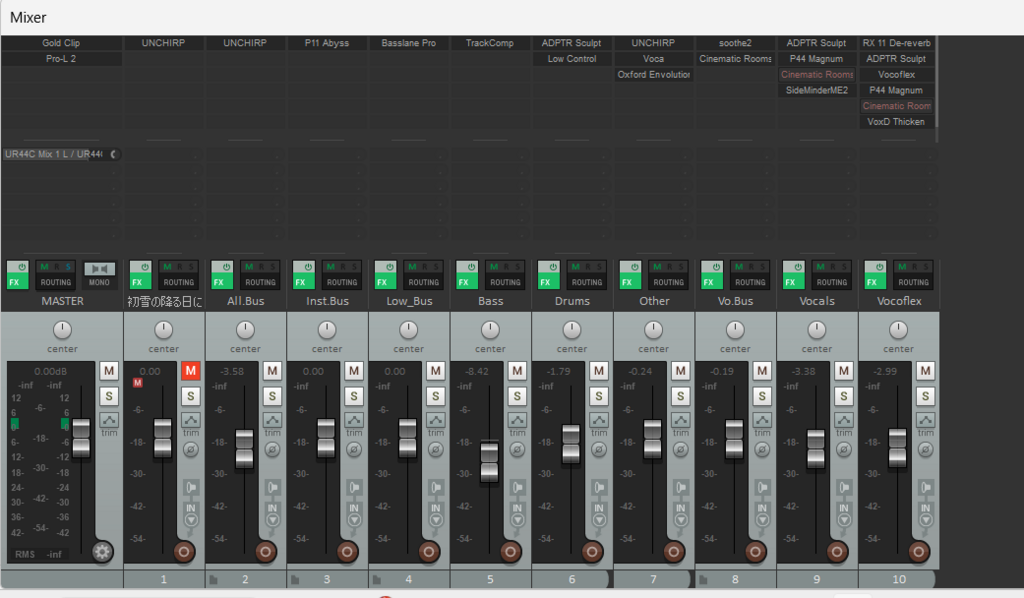Open the FX button on Bass track
Image resolution: width=1024 pixels, height=598 pixels.
click(463, 282)
